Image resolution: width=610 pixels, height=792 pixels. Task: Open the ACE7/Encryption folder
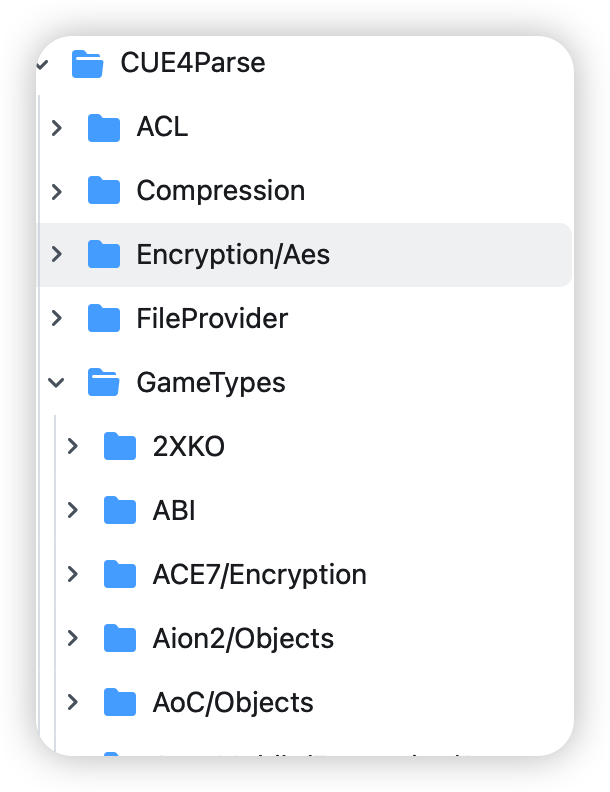259,575
